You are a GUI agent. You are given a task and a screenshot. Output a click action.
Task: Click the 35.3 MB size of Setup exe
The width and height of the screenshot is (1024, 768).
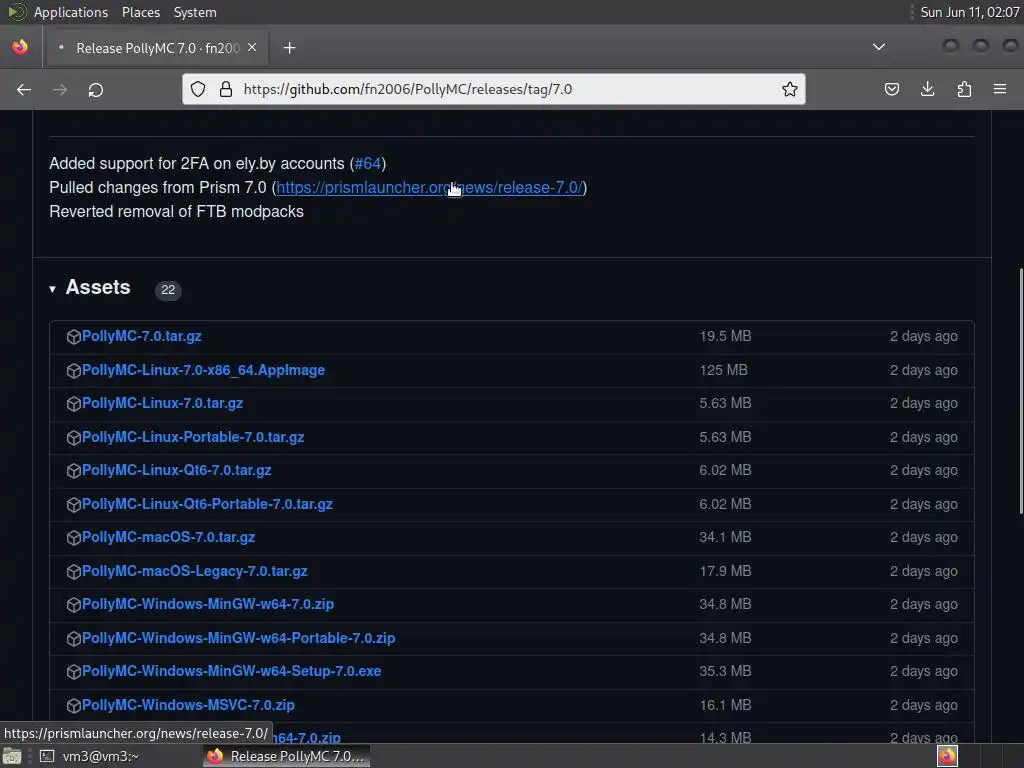pos(726,671)
